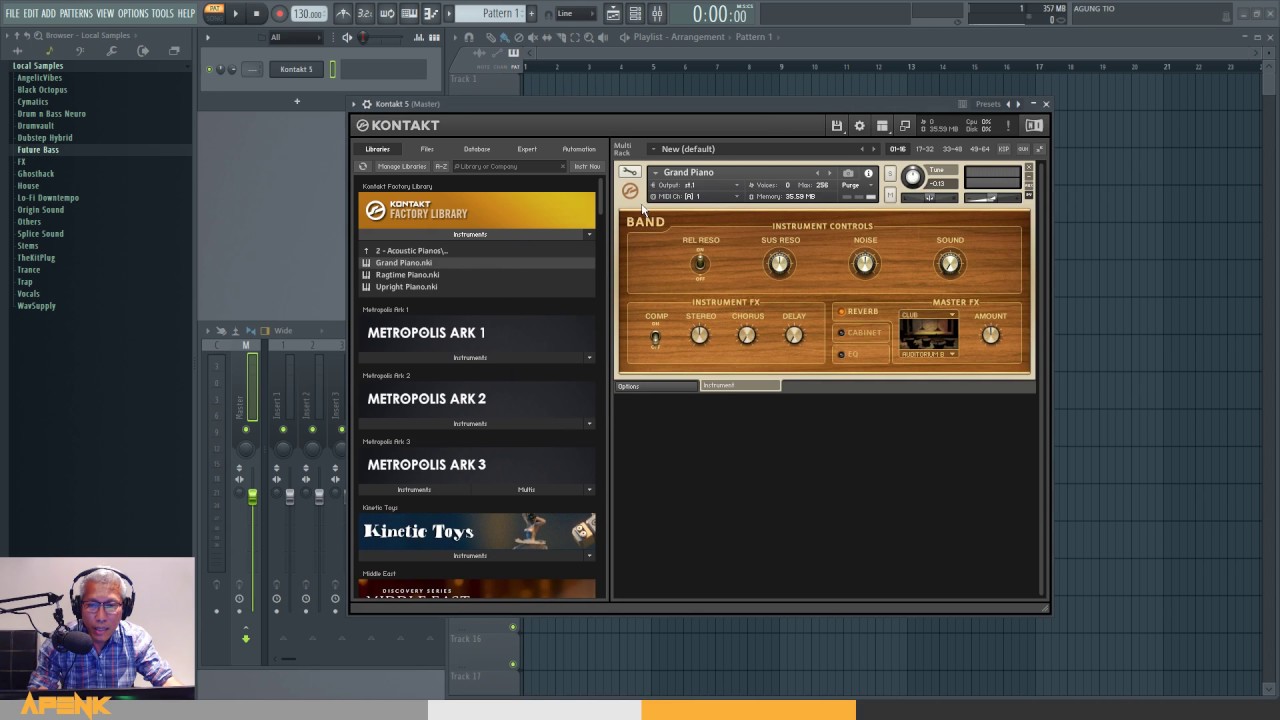Viewport: 1280px width, 720px height.
Task: Click the Manage Libraries button
Action: point(401,166)
